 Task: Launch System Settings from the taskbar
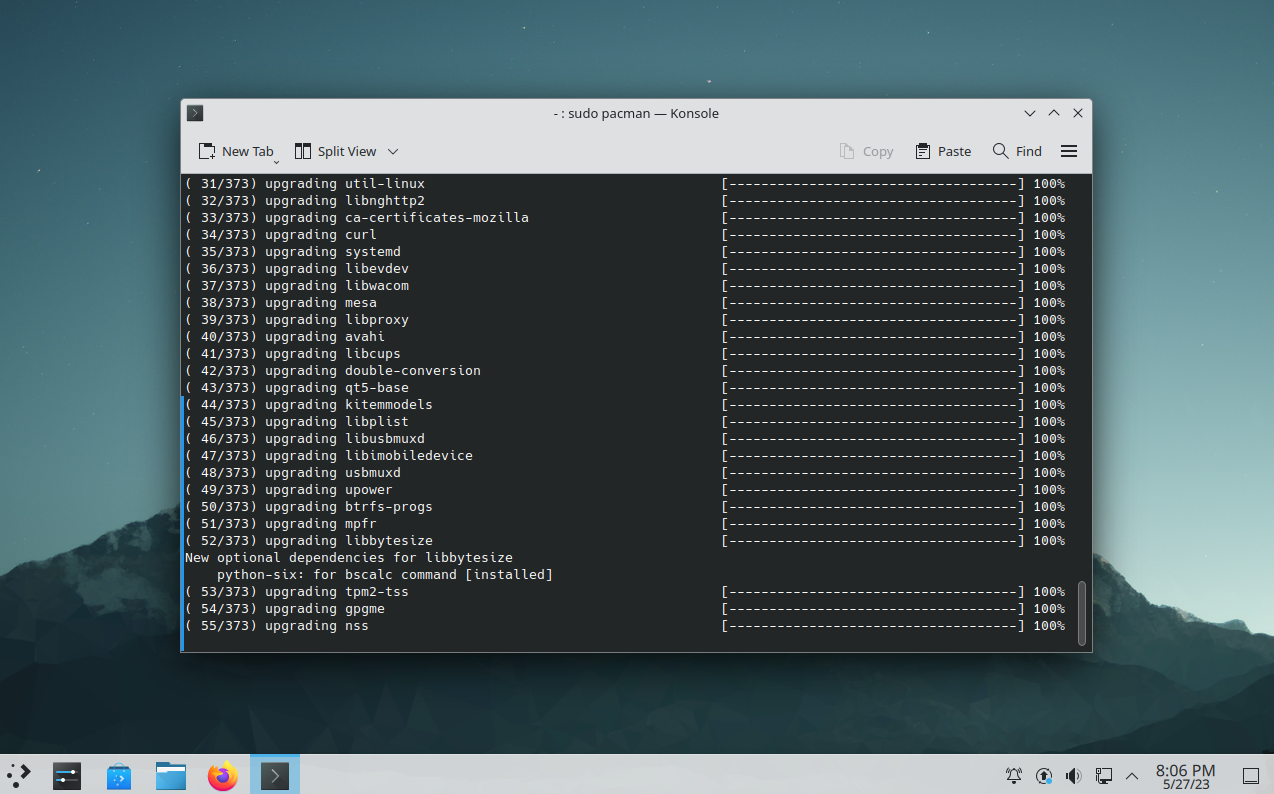click(x=67, y=775)
